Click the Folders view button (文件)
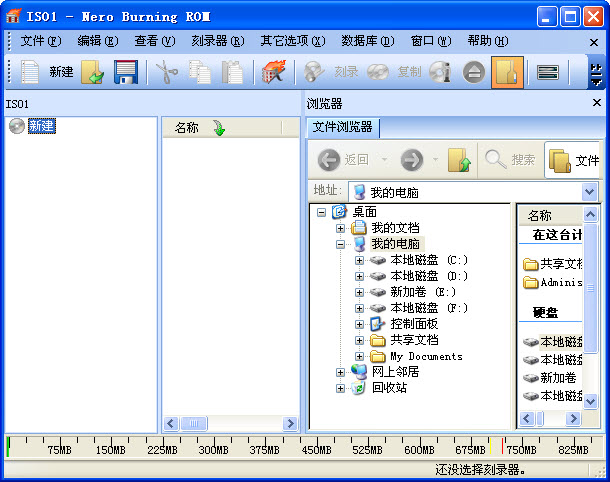This screenshot has height=482, width=610. (573, 160)
